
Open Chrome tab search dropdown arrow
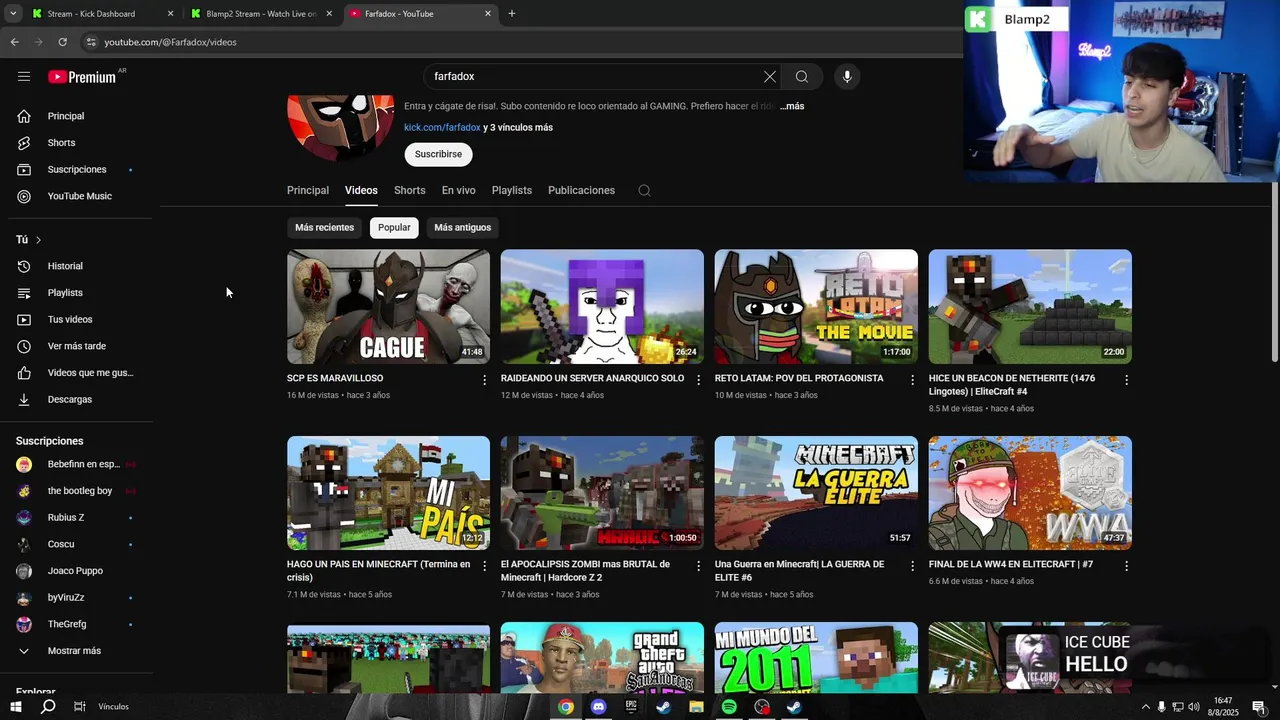pyautogui.click(x=13, y=14)
